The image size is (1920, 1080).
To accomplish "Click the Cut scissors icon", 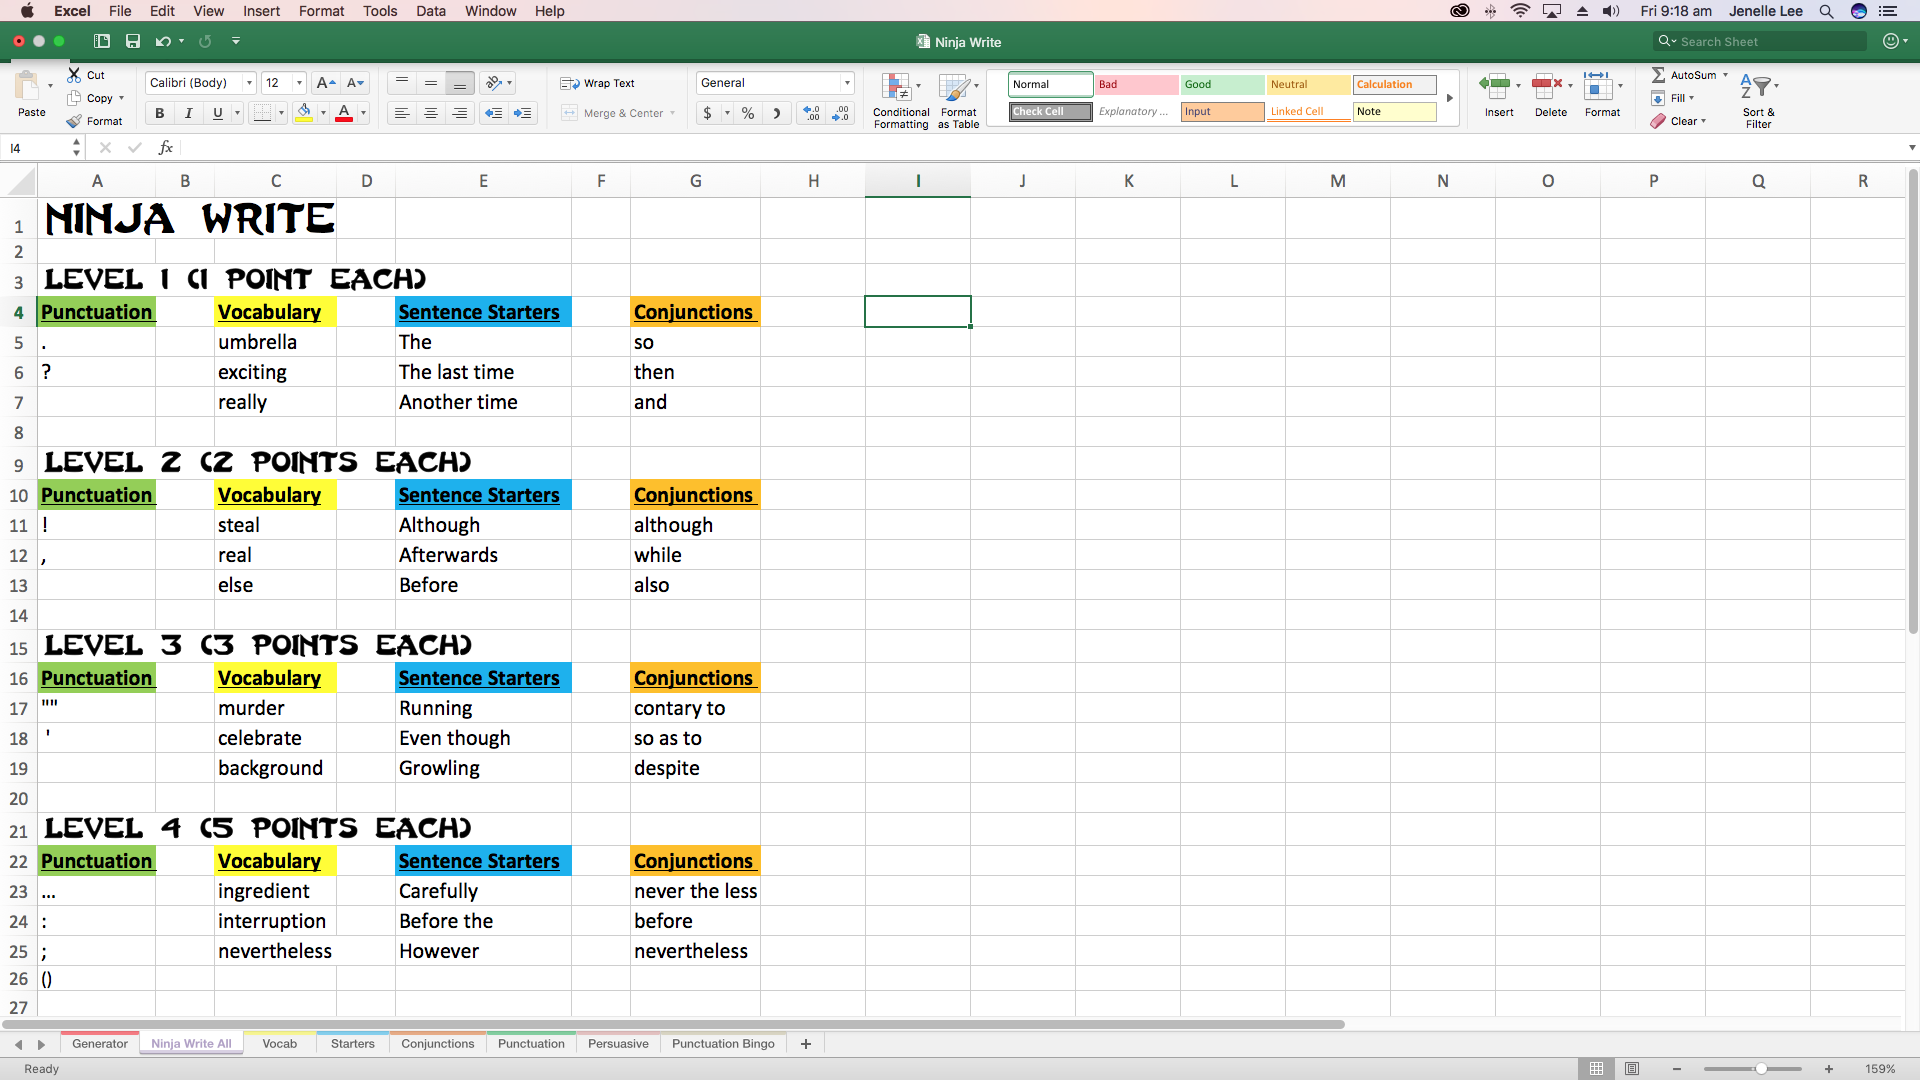I will click(74, 75).
